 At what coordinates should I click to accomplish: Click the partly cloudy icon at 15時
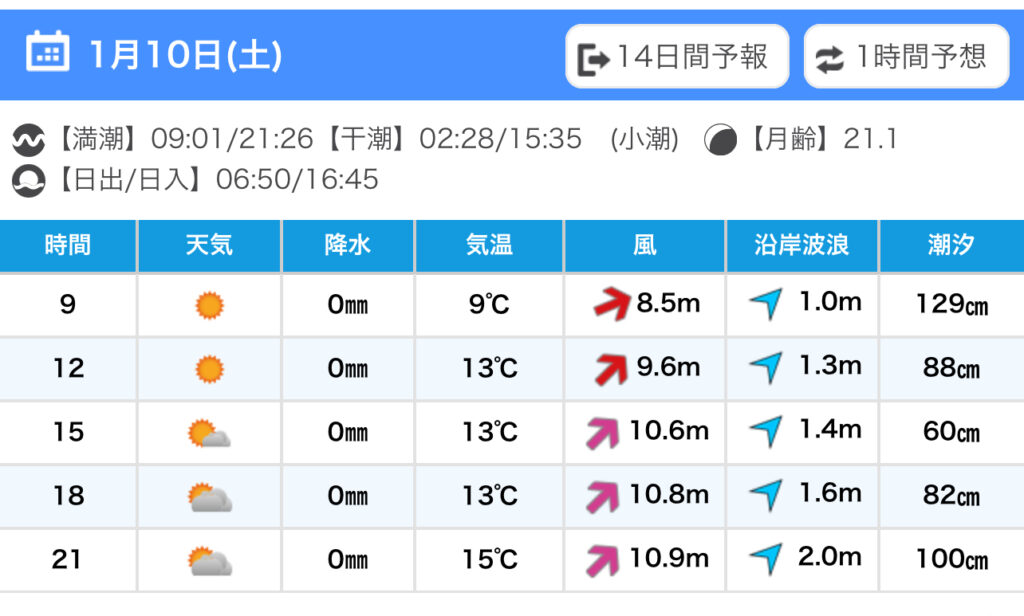(209, 433)
